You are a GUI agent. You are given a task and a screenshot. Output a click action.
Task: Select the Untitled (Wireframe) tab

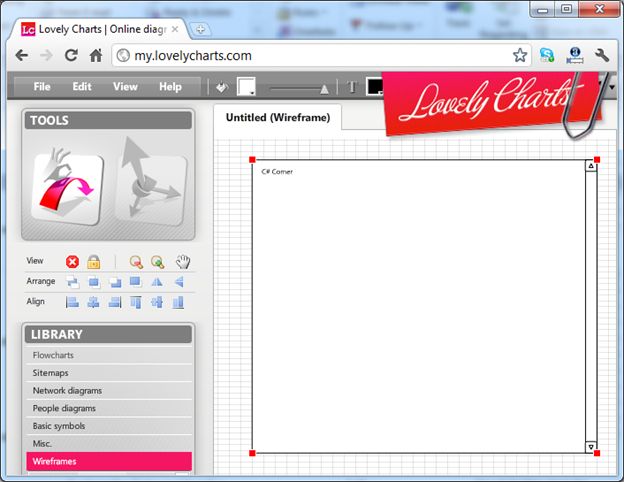pyautogui.click(x=278, y=117)
